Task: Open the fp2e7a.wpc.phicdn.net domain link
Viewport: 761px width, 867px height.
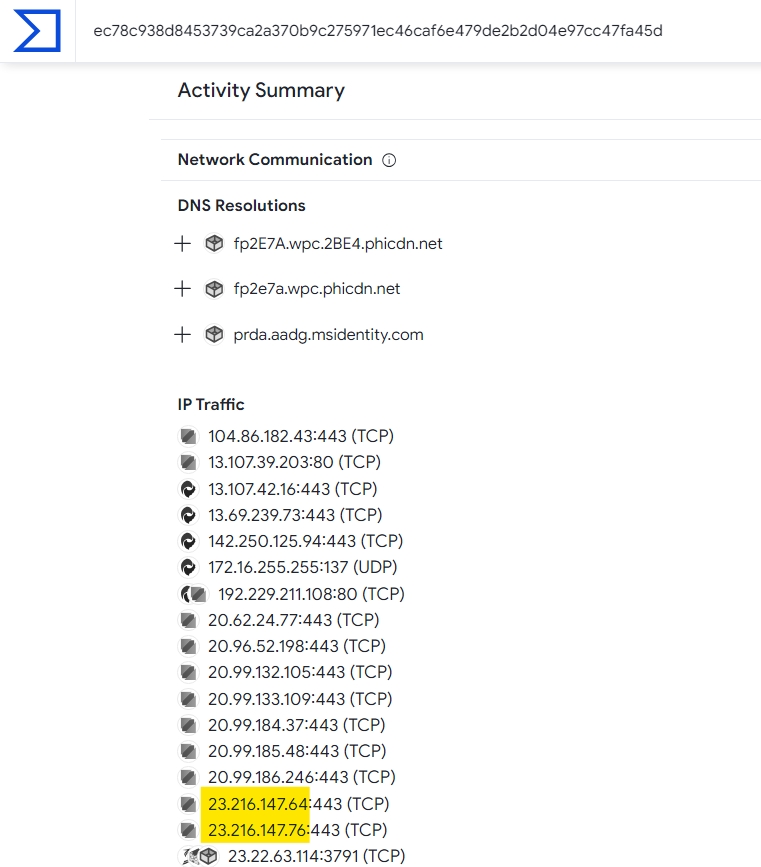Action: pos(317,289)
